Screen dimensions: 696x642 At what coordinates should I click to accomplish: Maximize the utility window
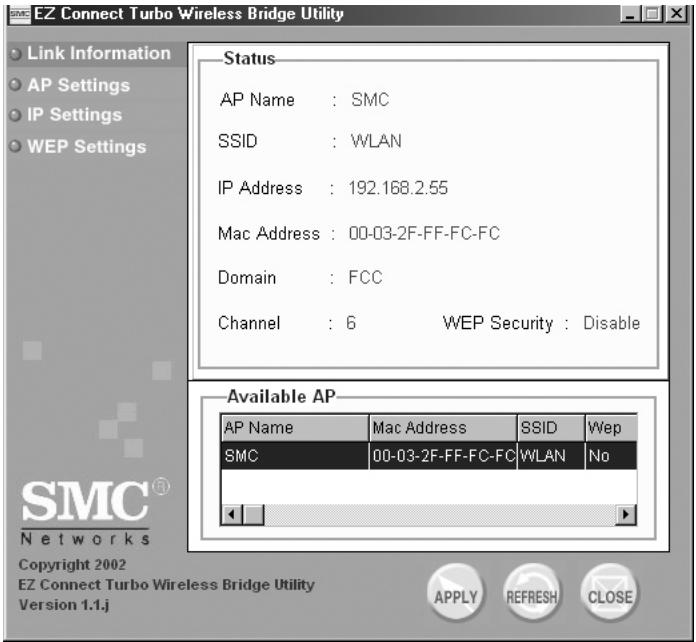(652, 14)
